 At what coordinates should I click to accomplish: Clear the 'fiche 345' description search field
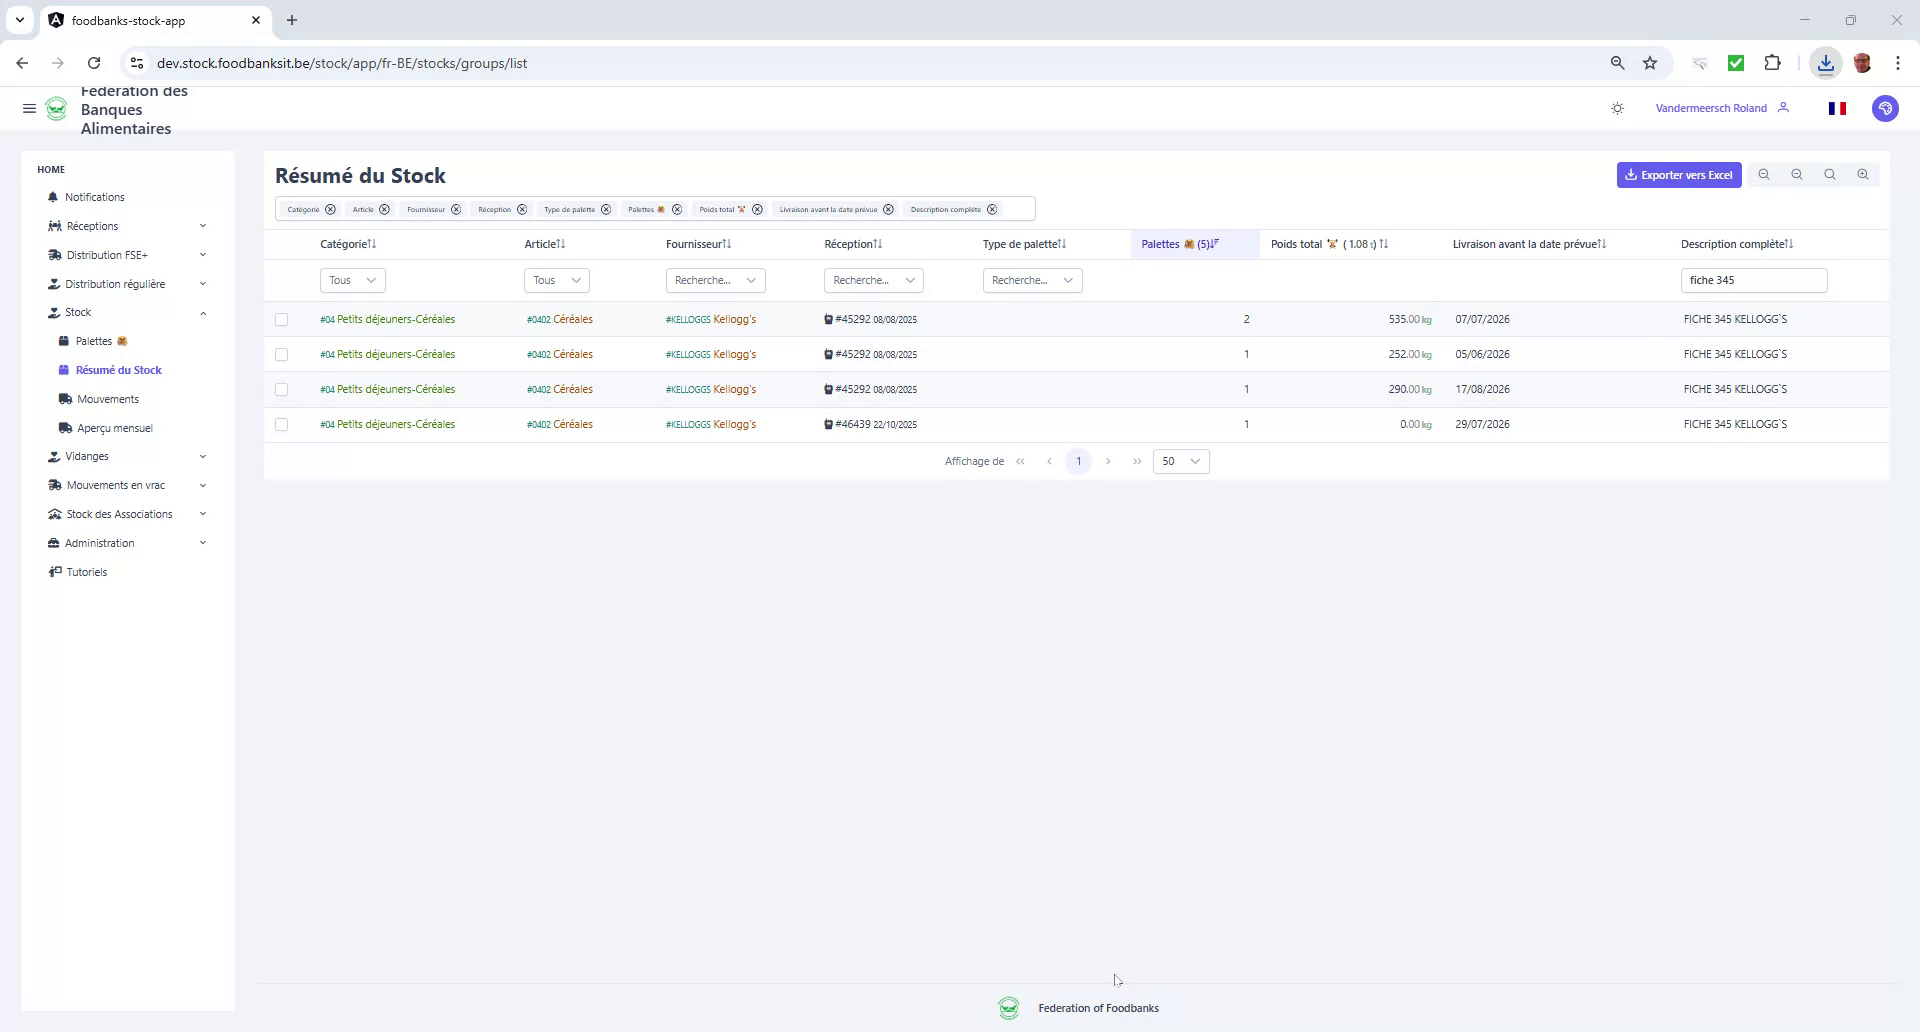pyautogui.click(x=1753, y=280)
